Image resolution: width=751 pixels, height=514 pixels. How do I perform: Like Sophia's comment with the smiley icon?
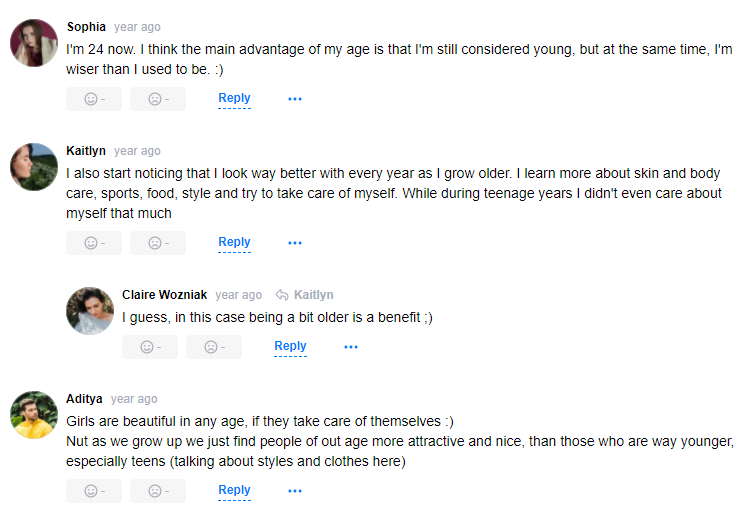click(x=94, y=99)
